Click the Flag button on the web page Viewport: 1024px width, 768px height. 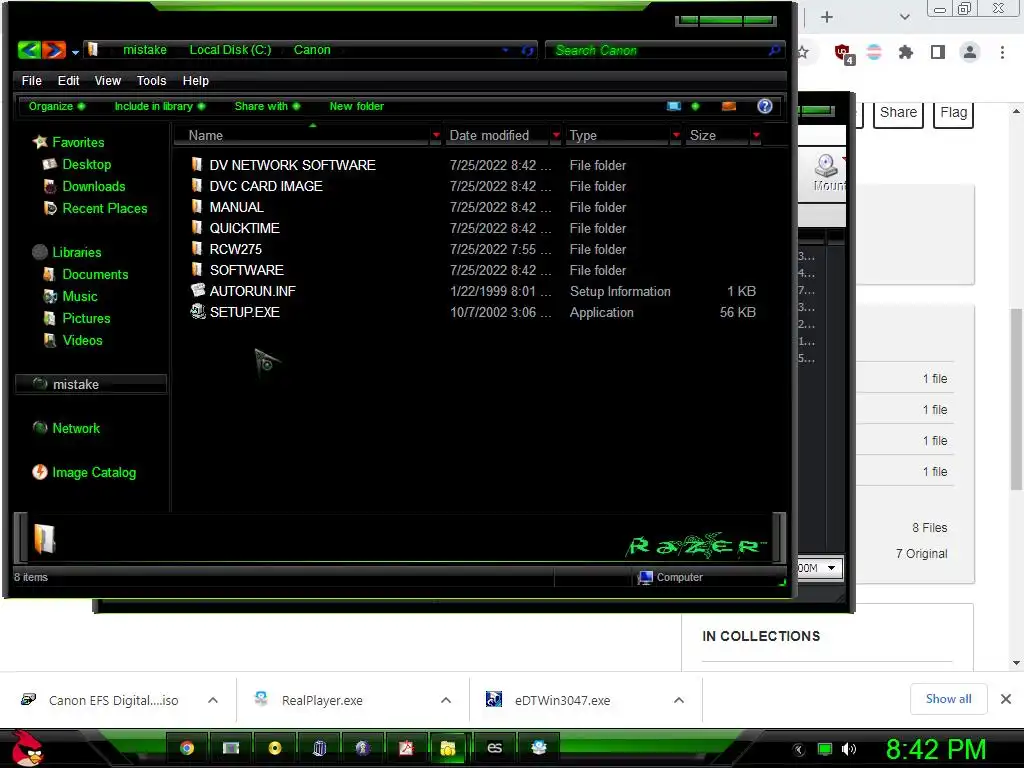pos(953,113)
